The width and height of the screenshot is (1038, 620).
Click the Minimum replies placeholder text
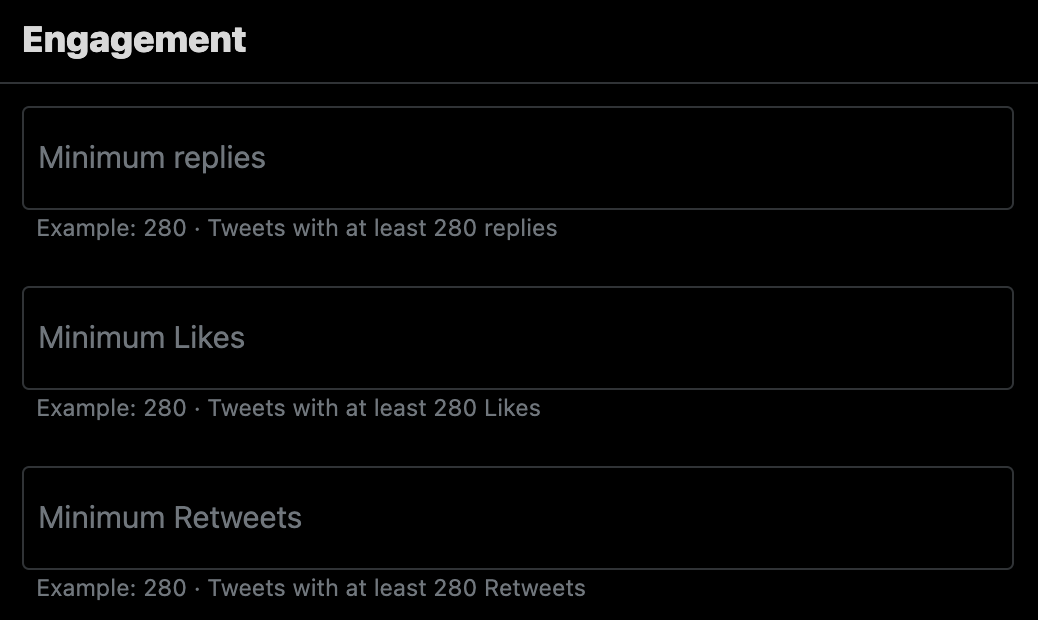click(151, 158)
